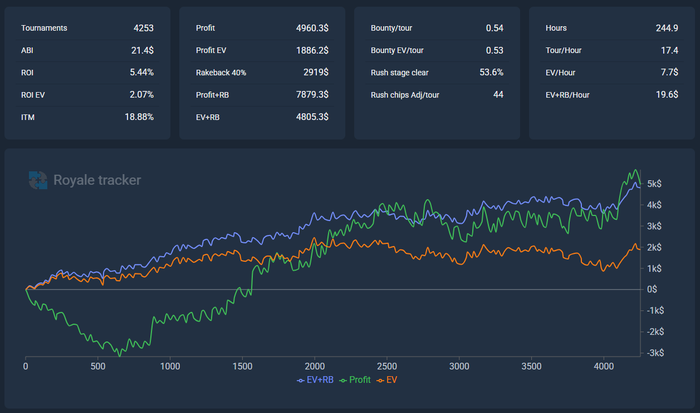Click the Profit+RB value 7879.3$

(x=312, y=95)
